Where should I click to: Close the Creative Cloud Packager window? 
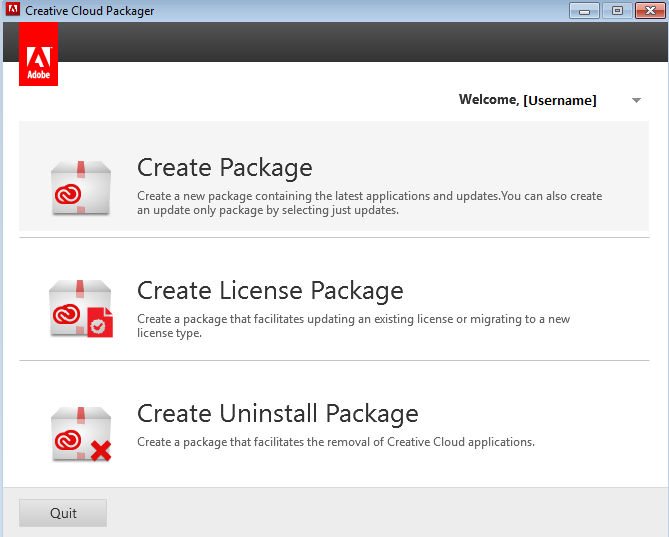tap(650, 11)
